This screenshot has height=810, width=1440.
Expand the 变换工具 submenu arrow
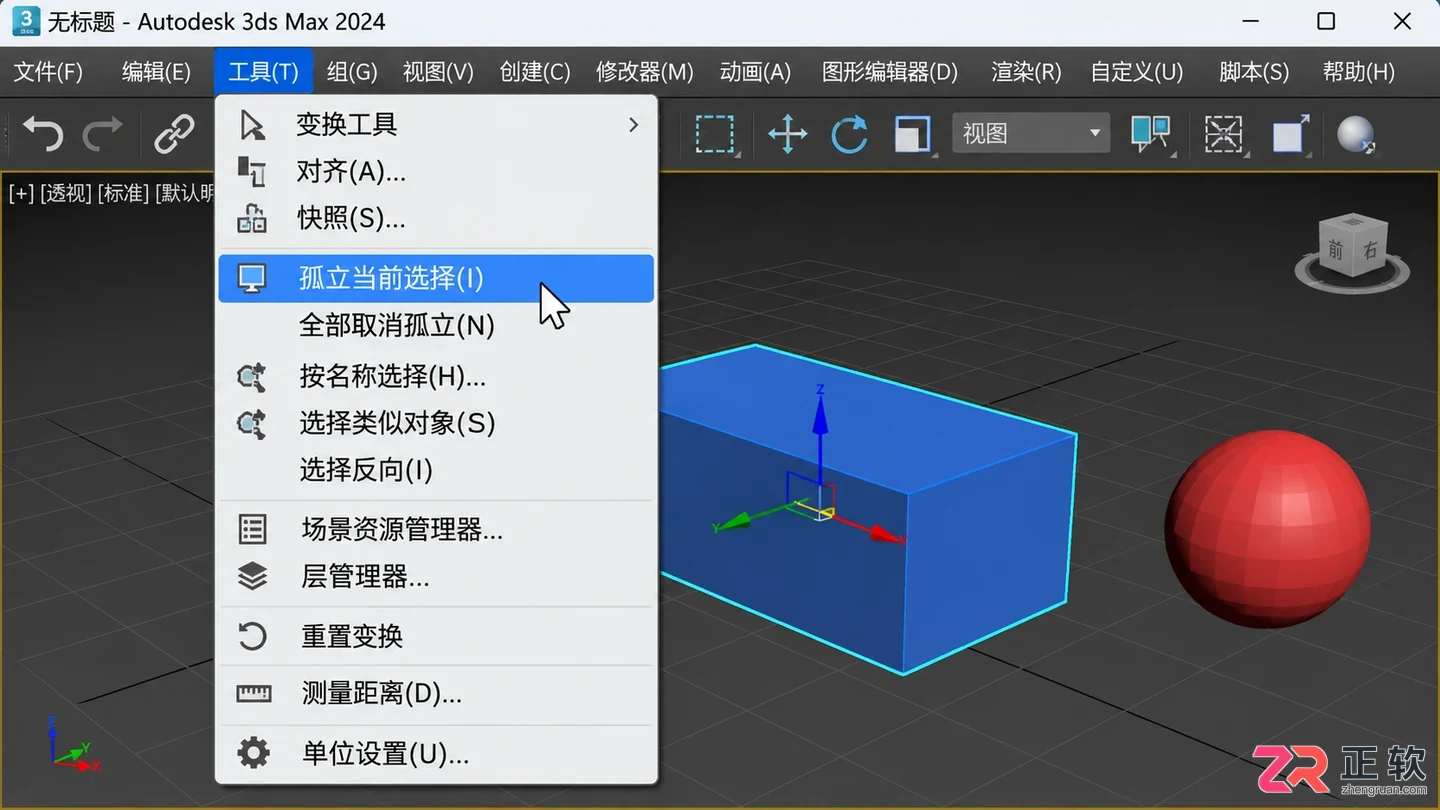[633, 125]
